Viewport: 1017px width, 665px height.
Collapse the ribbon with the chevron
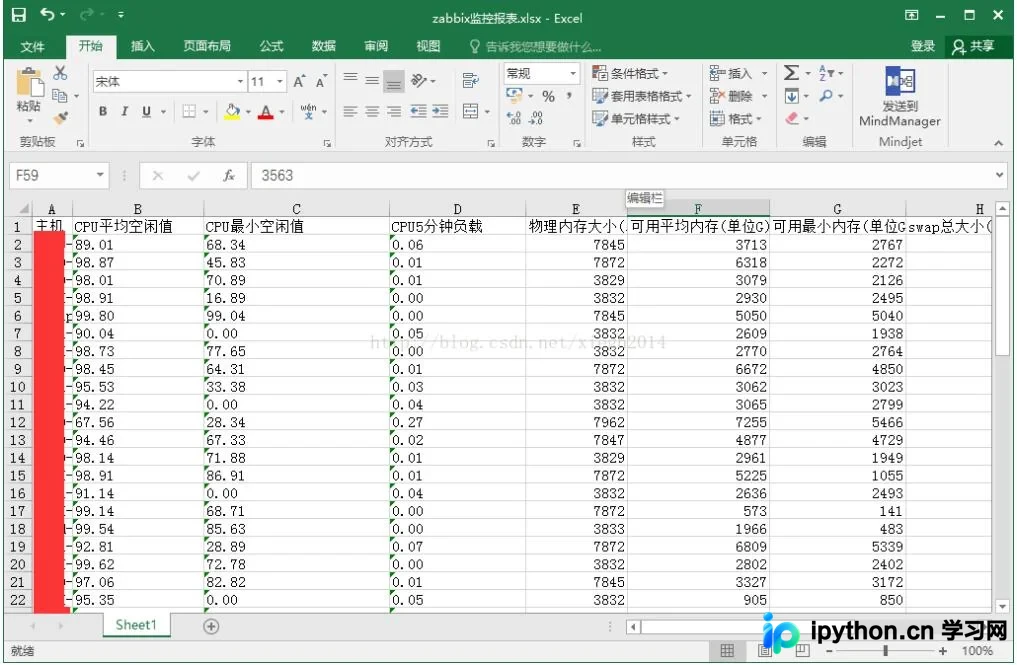pyautogui.click(x=998, y=143)
